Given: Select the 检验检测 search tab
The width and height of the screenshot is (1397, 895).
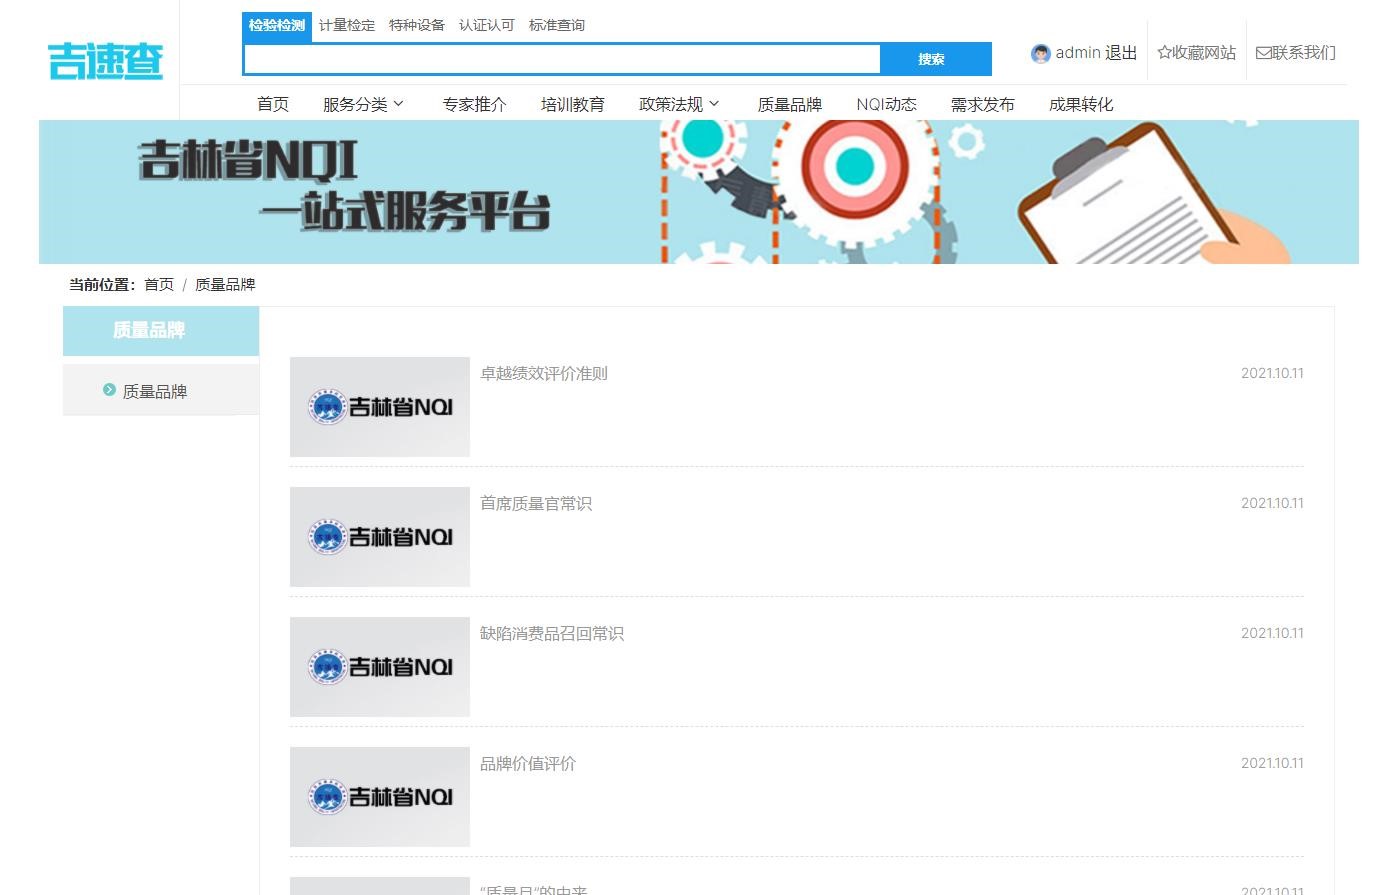Looking at the screenshot, I should pyautogui.click(x=277, y=26).
